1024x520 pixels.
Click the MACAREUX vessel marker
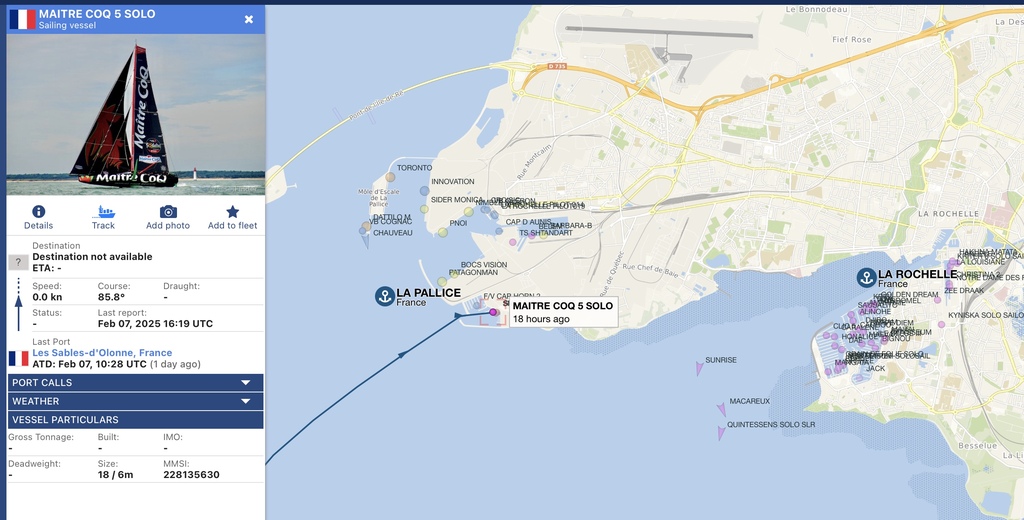[x=722, y=410]
